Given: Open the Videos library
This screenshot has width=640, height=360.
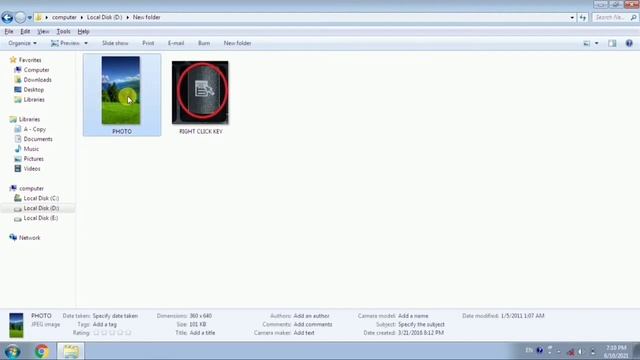Looking at the screenshot, I should [x=32, y=169].
